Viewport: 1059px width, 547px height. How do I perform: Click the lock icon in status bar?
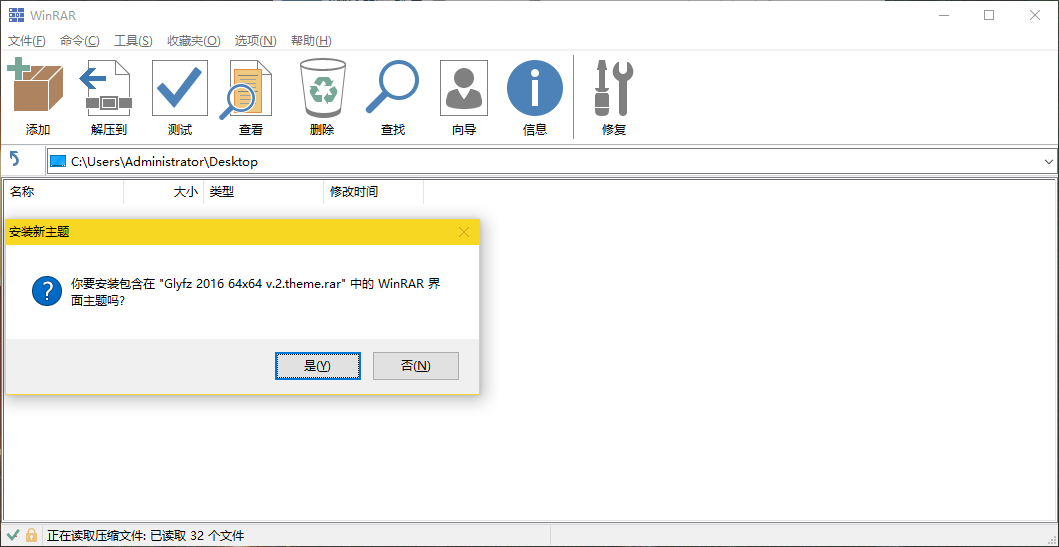[x=31, y=536]
